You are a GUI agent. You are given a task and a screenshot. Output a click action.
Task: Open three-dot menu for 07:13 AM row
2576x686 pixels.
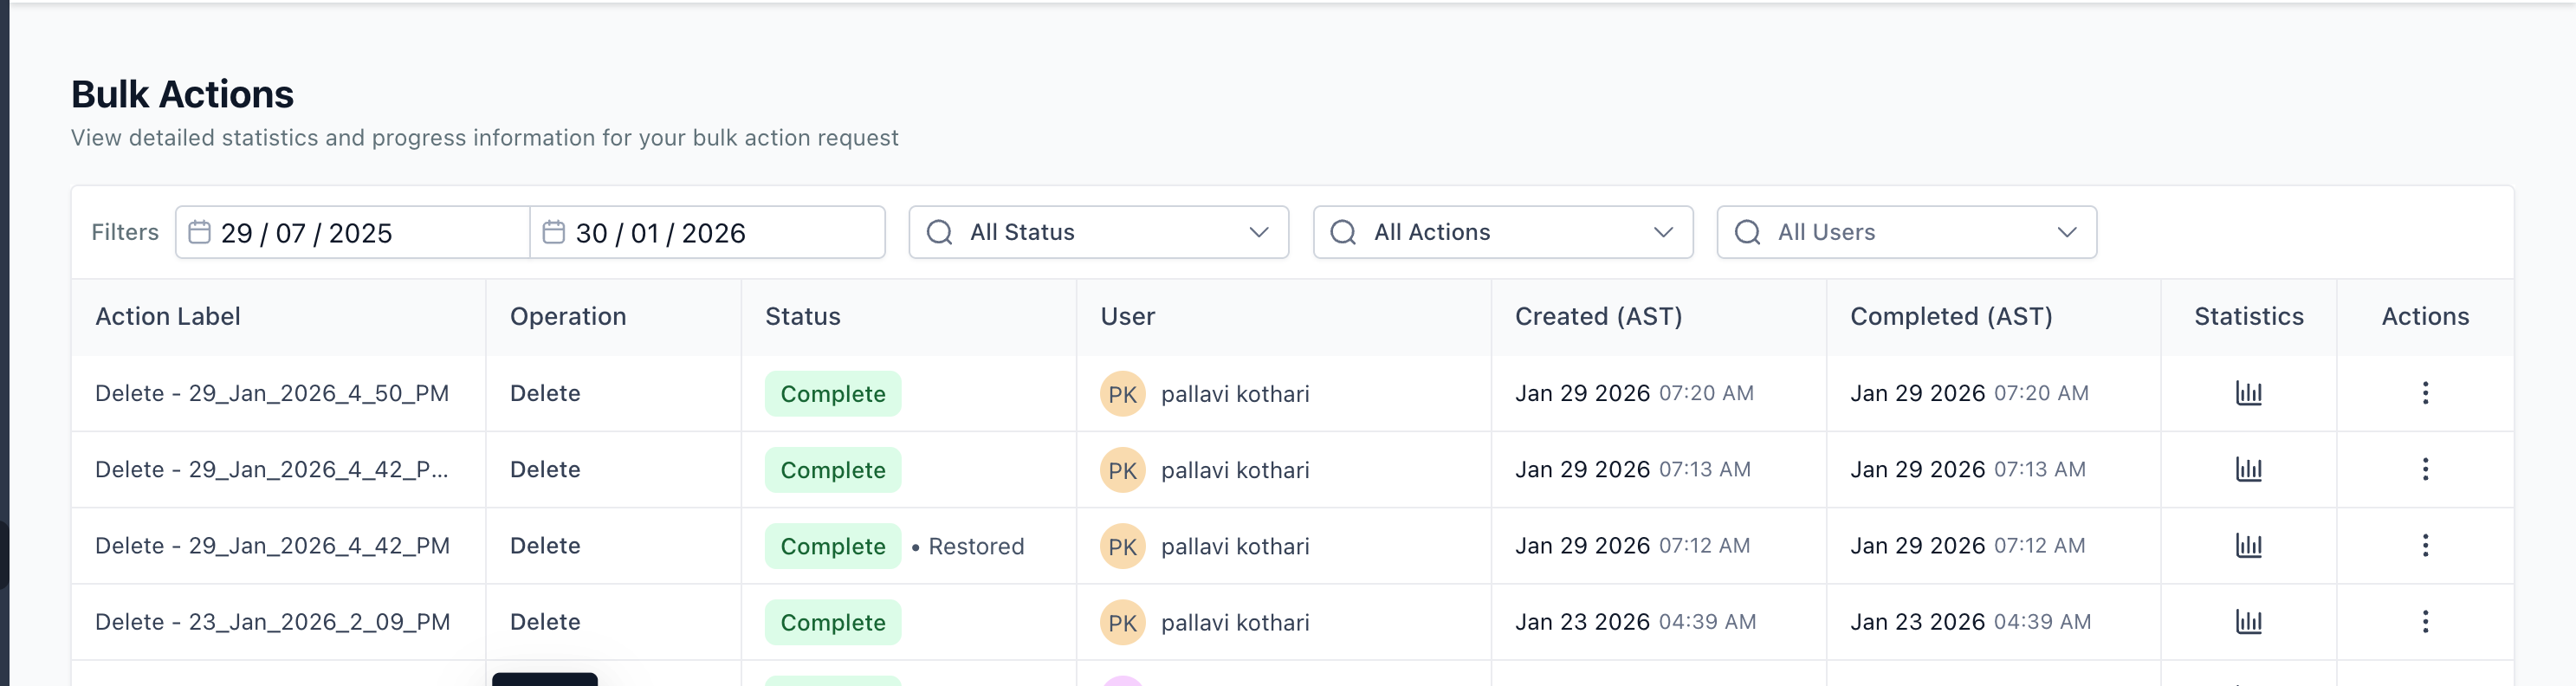(2424, 469)
